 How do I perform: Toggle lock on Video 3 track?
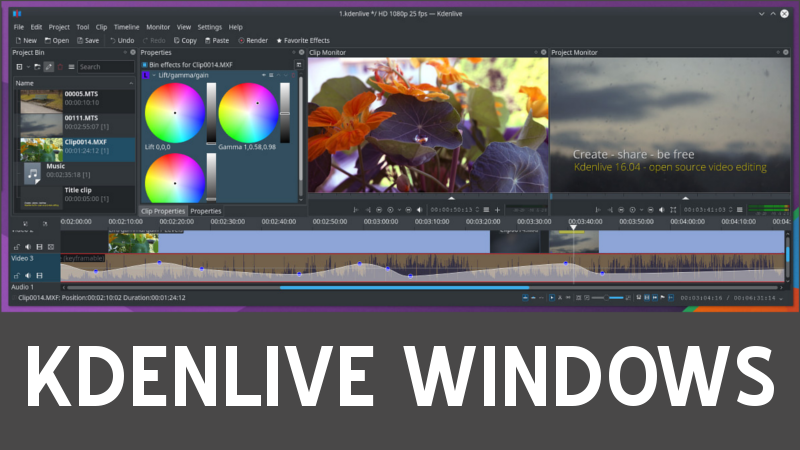pos(16,275)
